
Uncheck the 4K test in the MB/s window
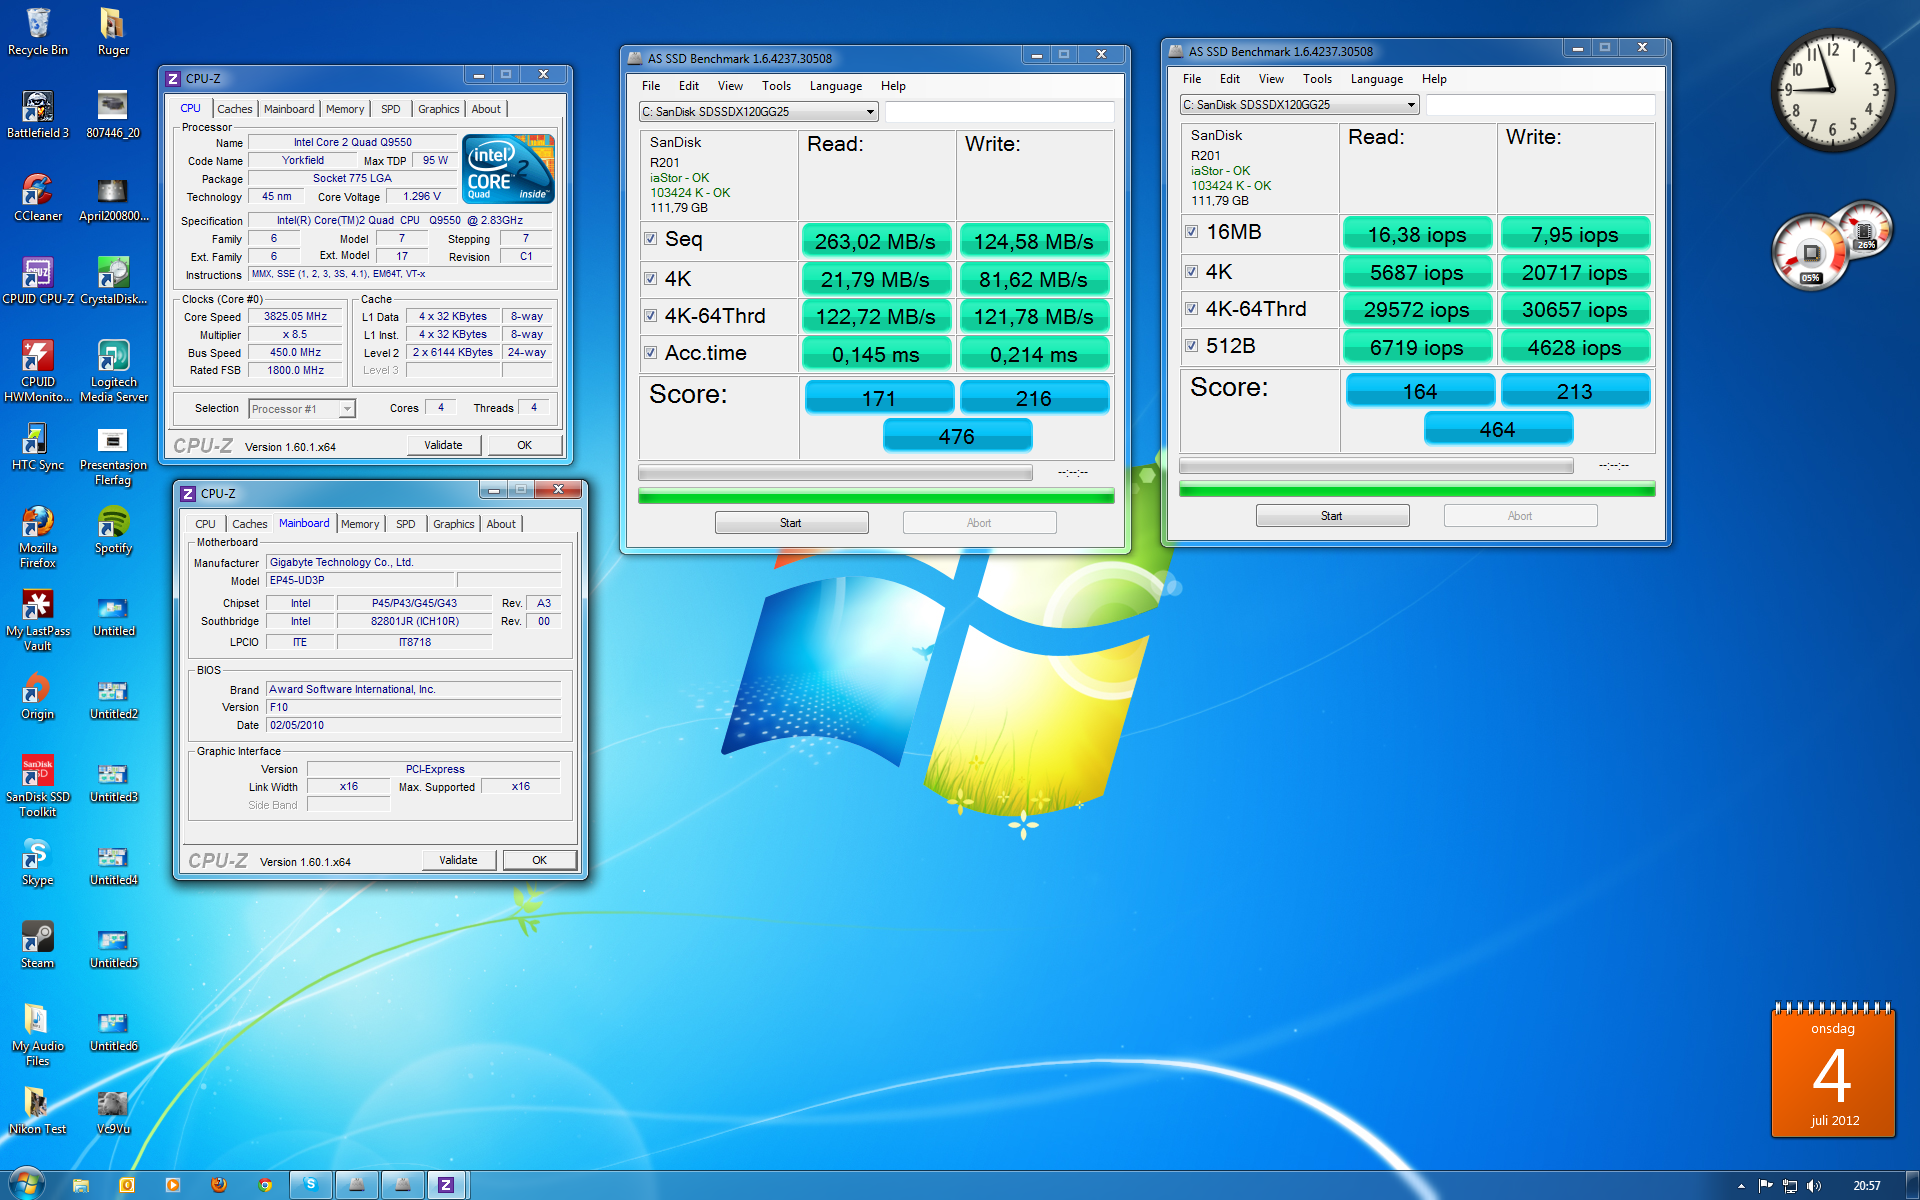pyautogui.click(x=651, y=279)
